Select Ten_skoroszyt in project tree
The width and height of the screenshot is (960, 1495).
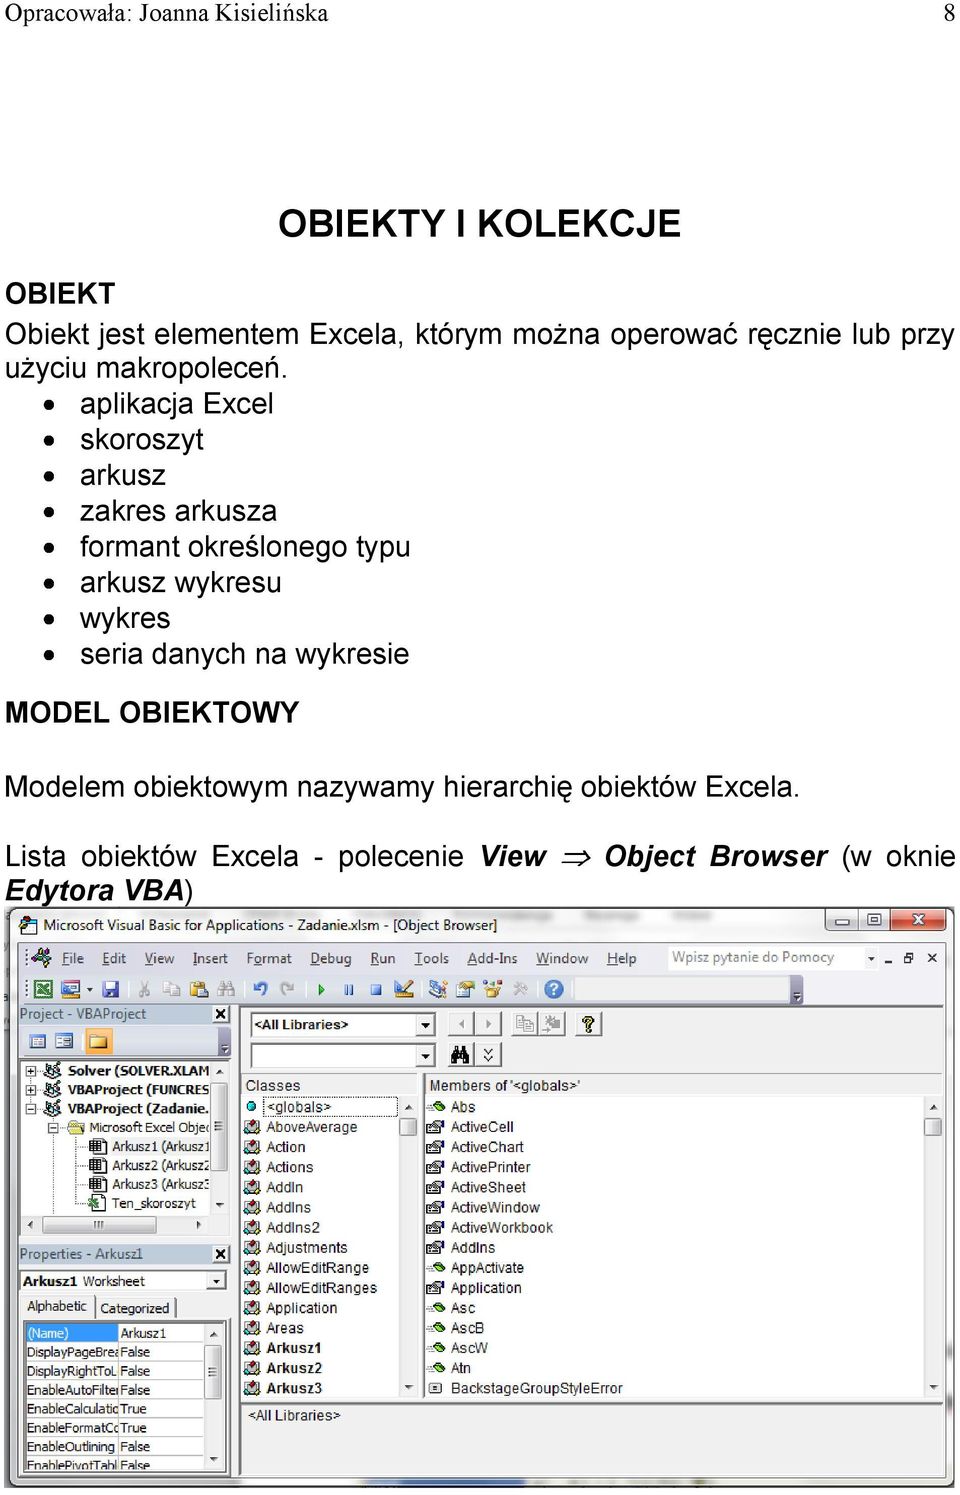tap(142, 1204)
